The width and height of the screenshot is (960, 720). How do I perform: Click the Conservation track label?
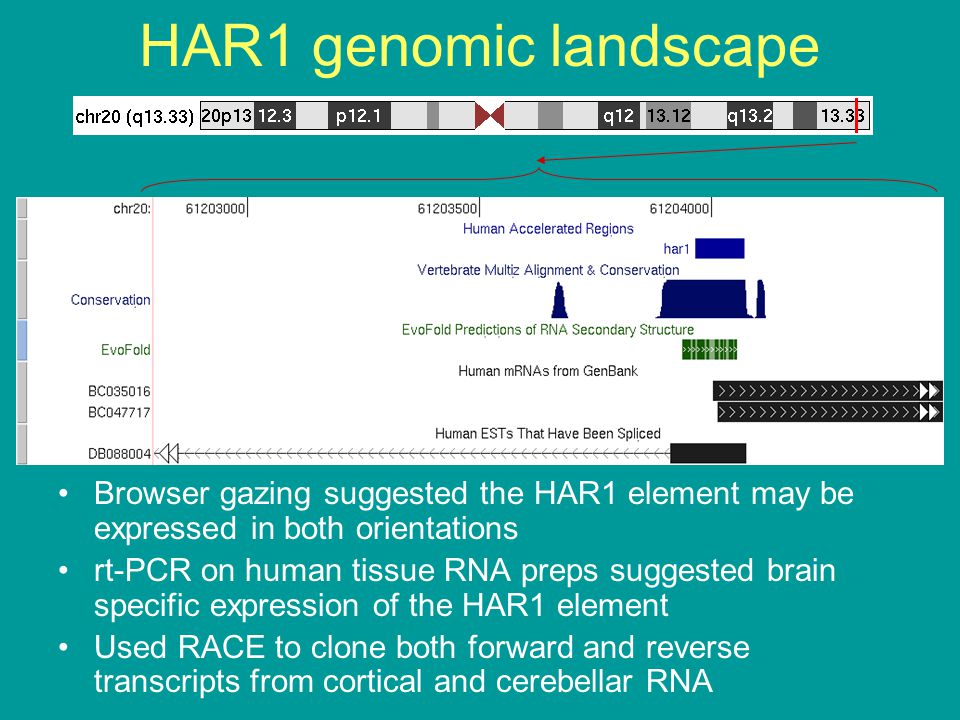pos(110,300)
